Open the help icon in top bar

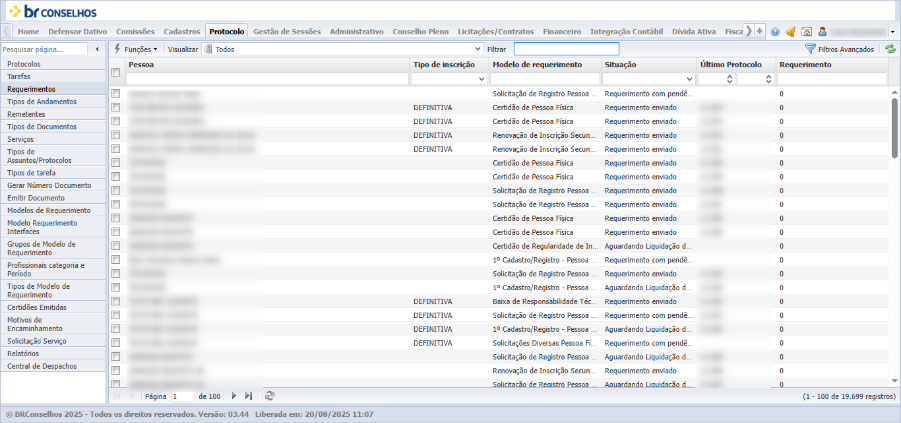point(775,32)
